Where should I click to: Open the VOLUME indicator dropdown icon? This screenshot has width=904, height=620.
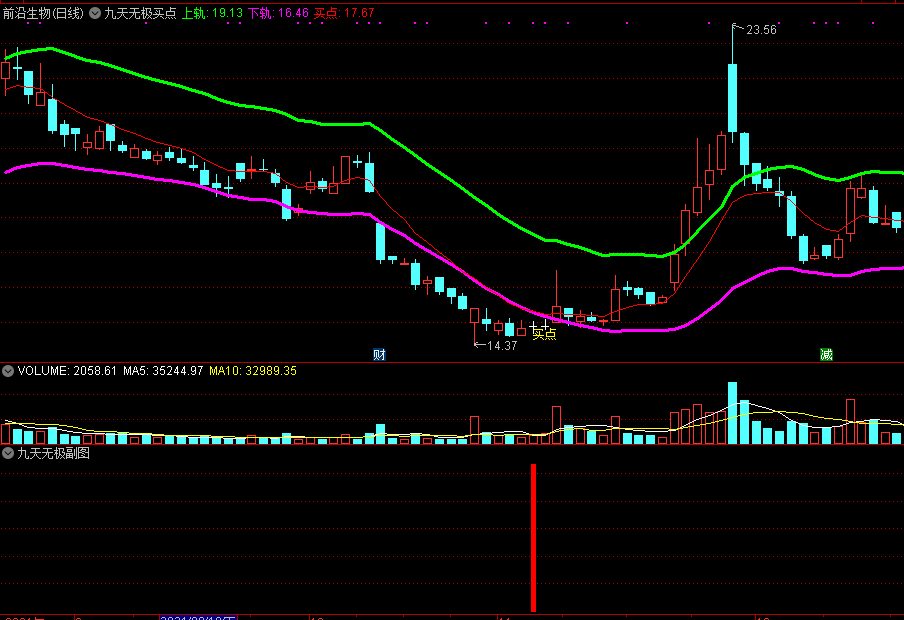pos(8,371)
